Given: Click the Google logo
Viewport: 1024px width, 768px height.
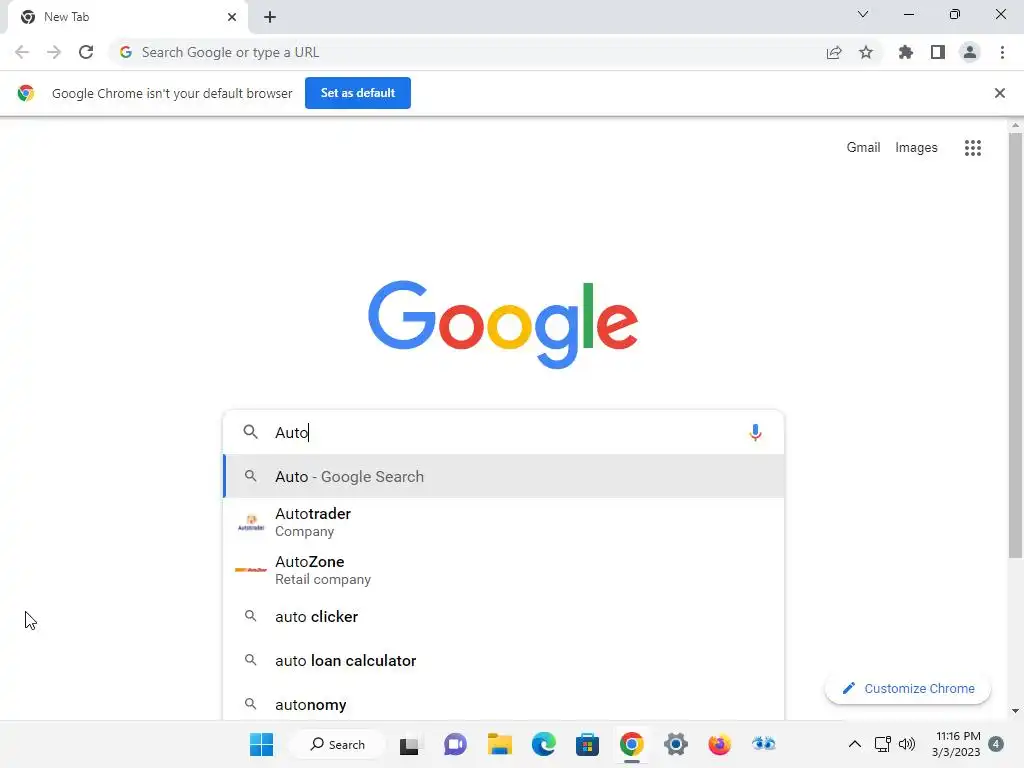Looking at the screenshot, I should 503,324.
